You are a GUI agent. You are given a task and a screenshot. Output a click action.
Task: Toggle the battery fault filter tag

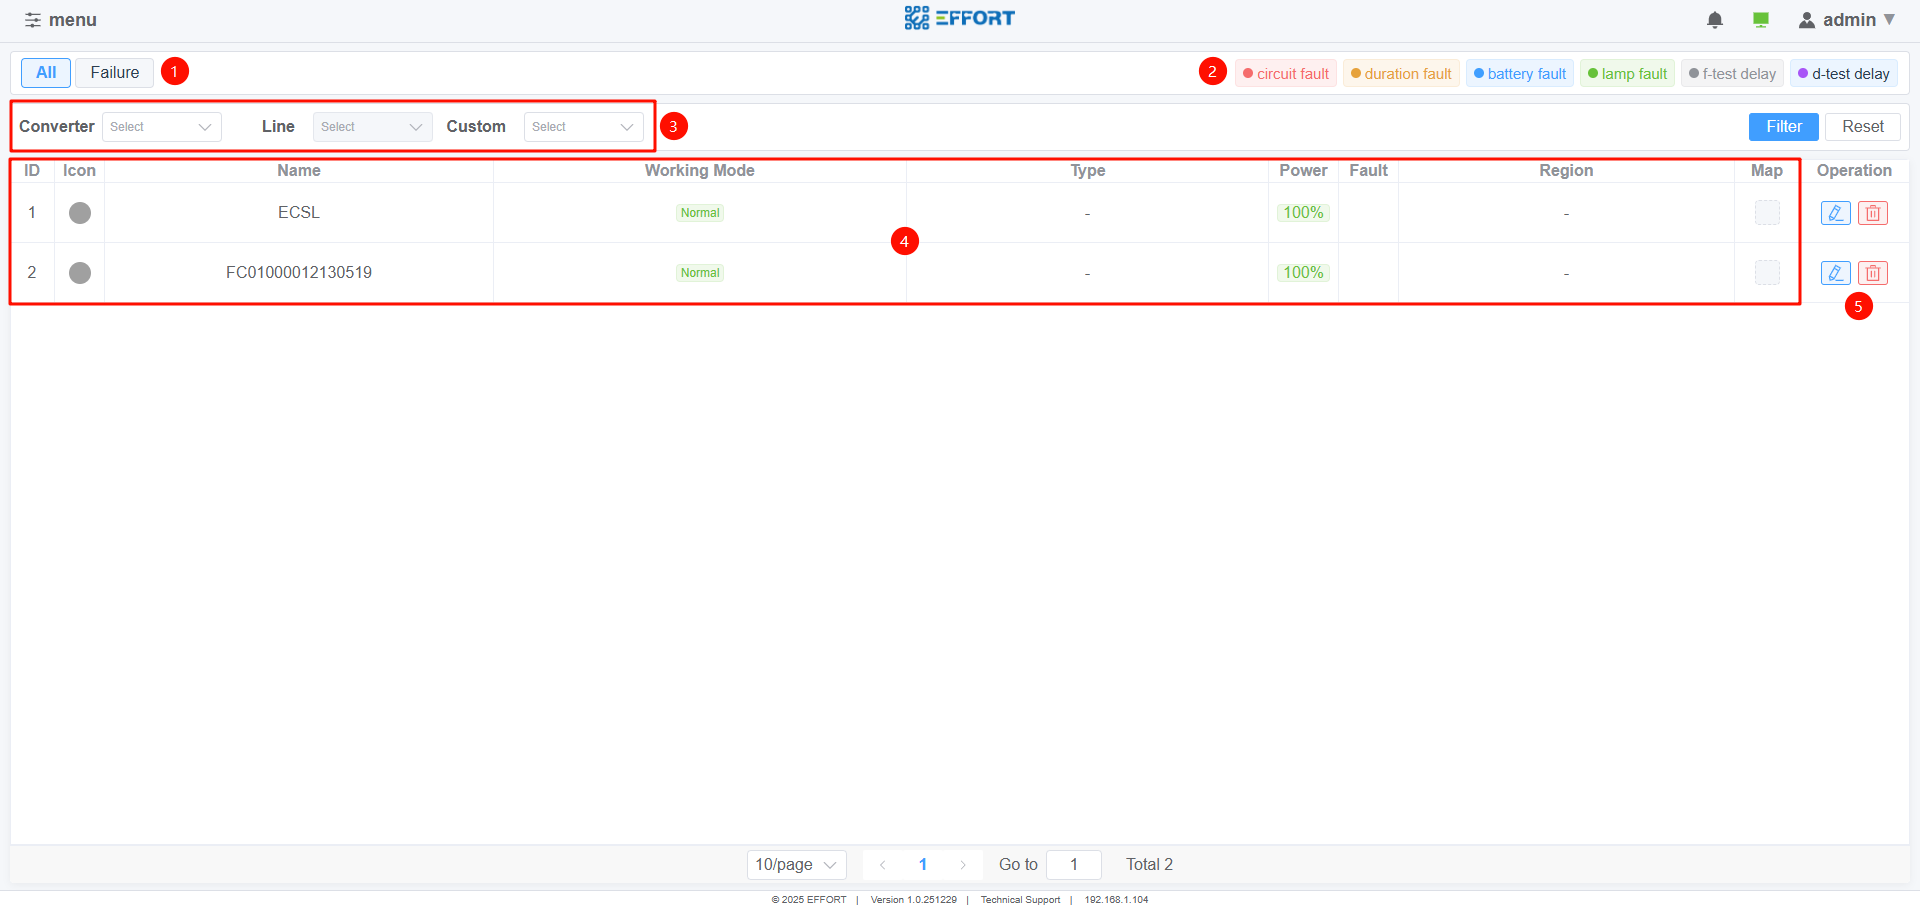click(1519, 74)
